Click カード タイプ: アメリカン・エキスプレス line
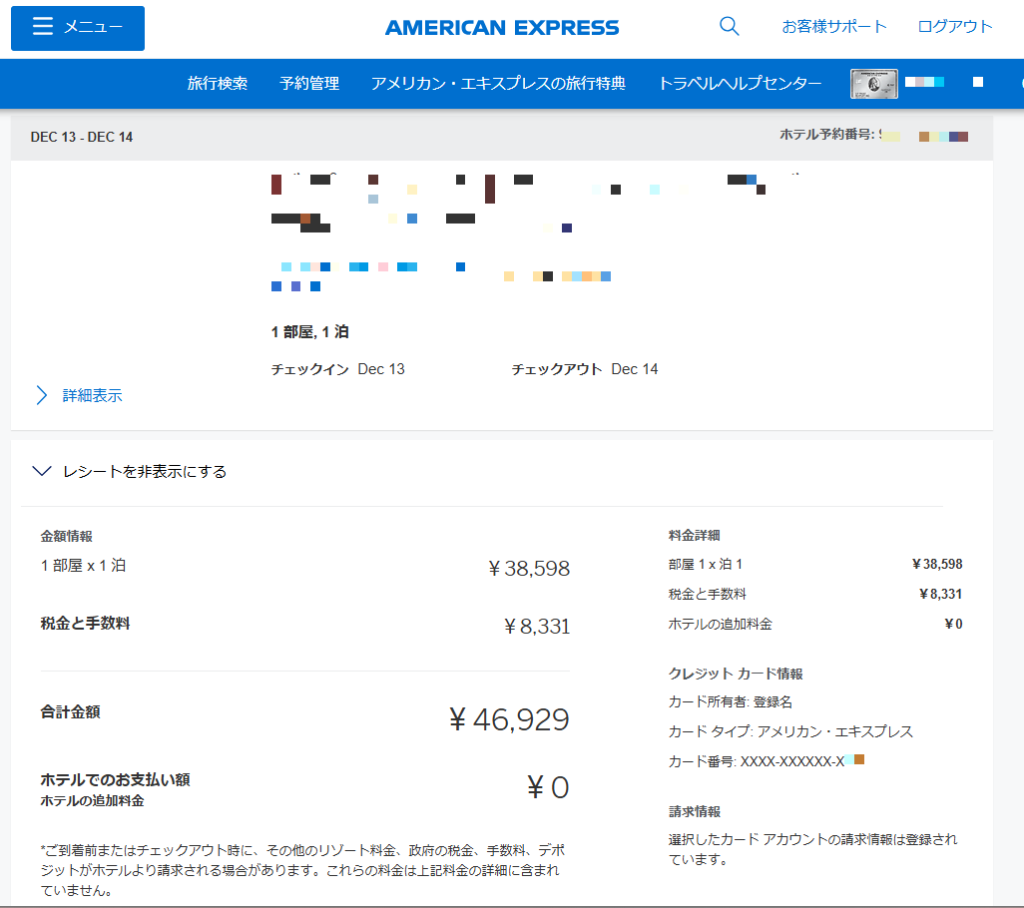1024x908 pixels. (791, 732)
